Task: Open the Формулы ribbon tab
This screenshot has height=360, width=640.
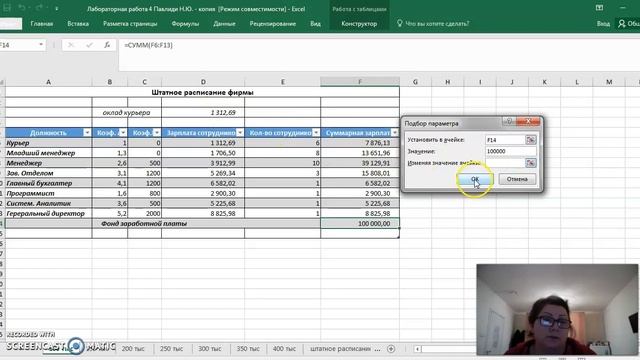Action: tap(185, 24)
